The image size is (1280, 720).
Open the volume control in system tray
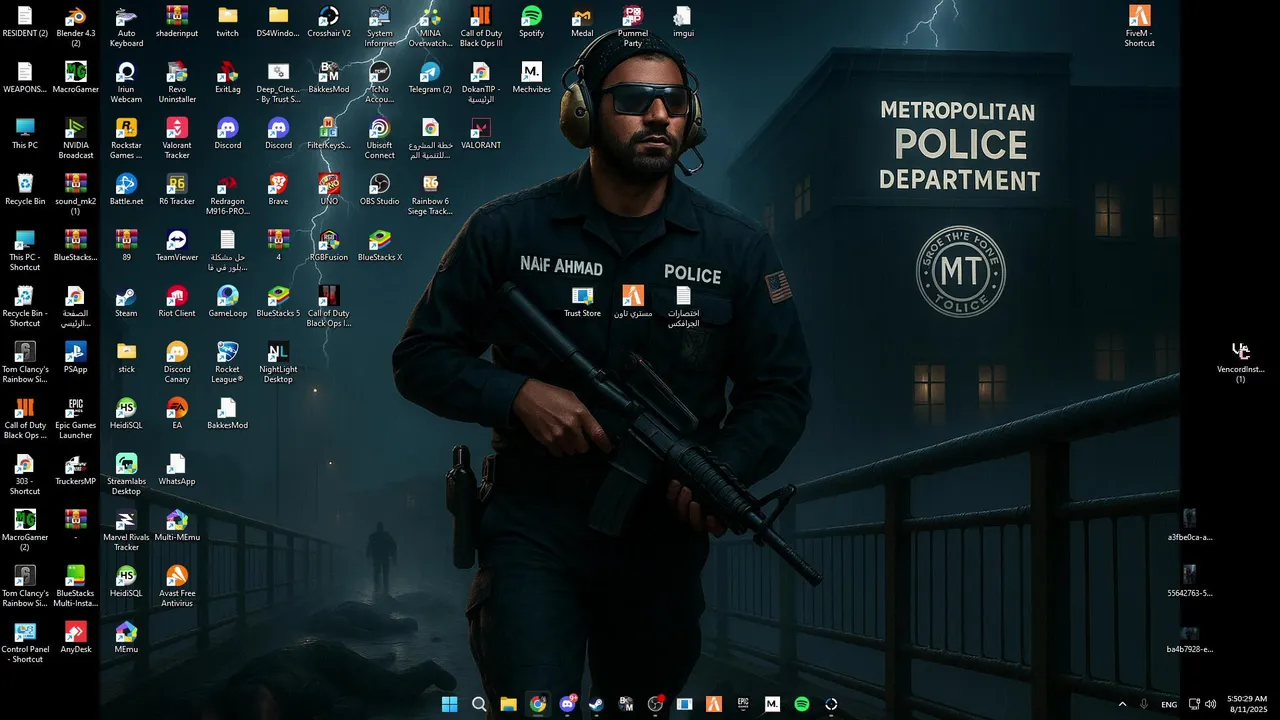click(x=1211, y=704)
